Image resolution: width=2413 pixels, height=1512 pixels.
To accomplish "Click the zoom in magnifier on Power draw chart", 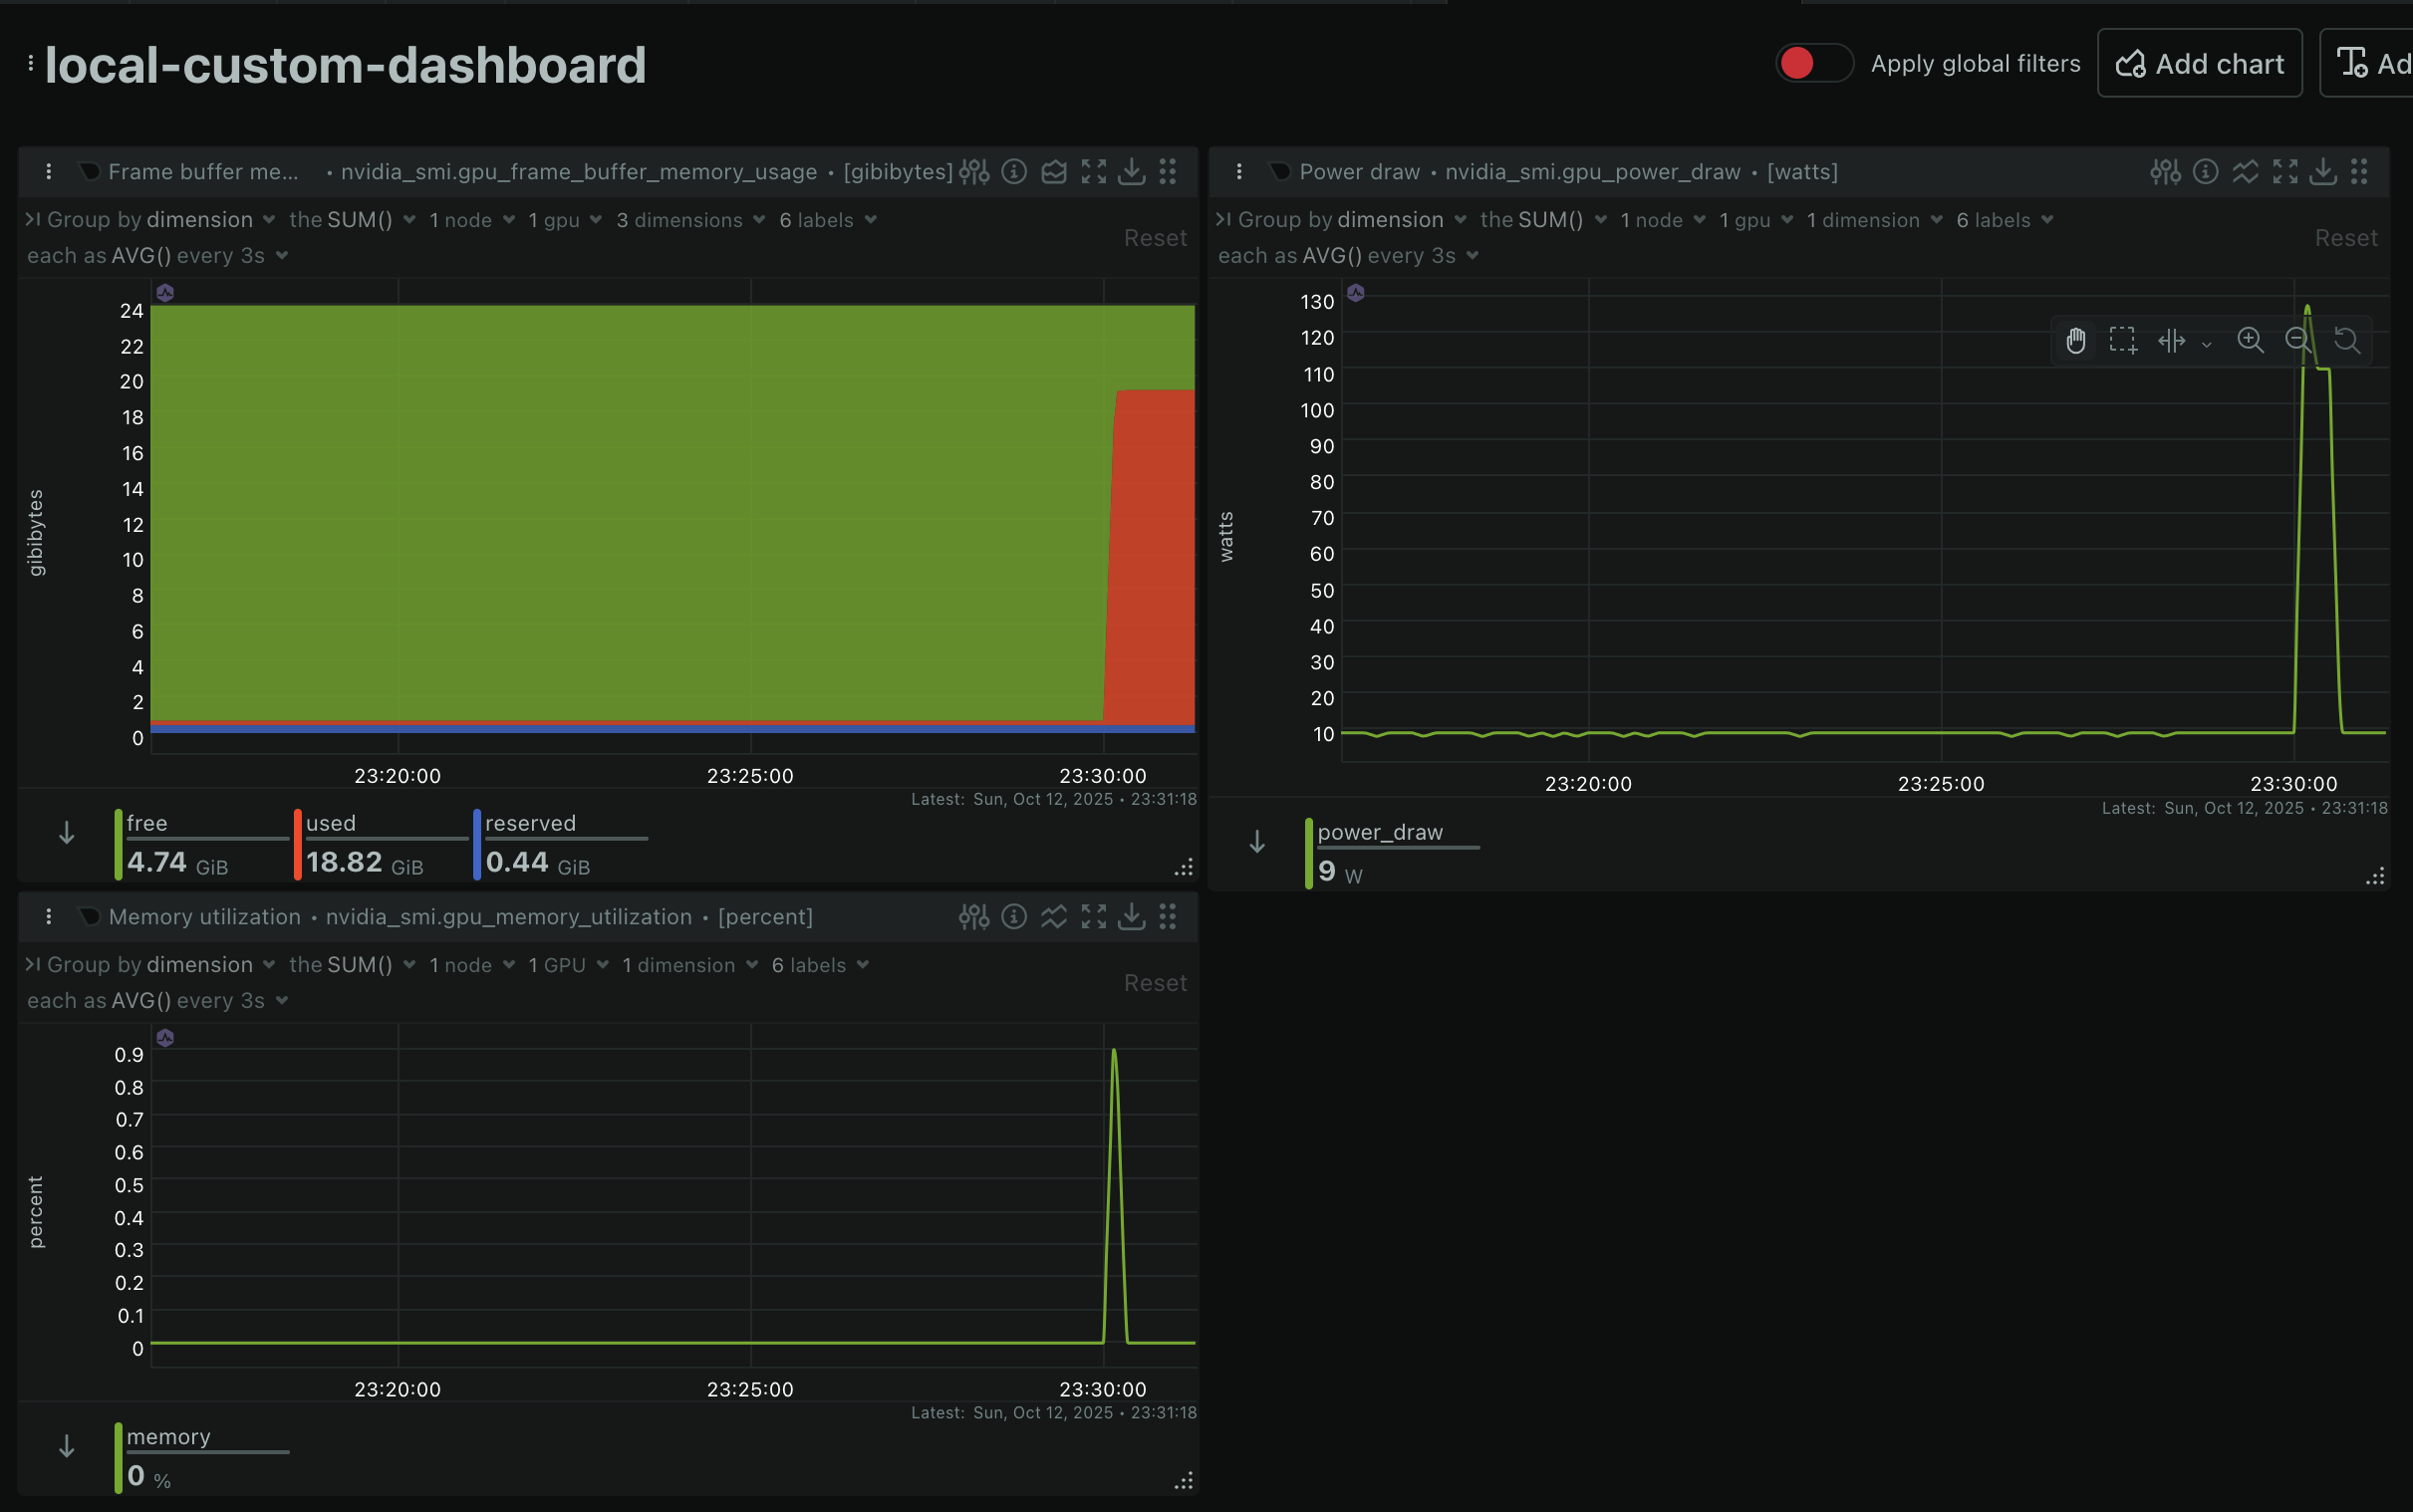I will point(2250,341).
